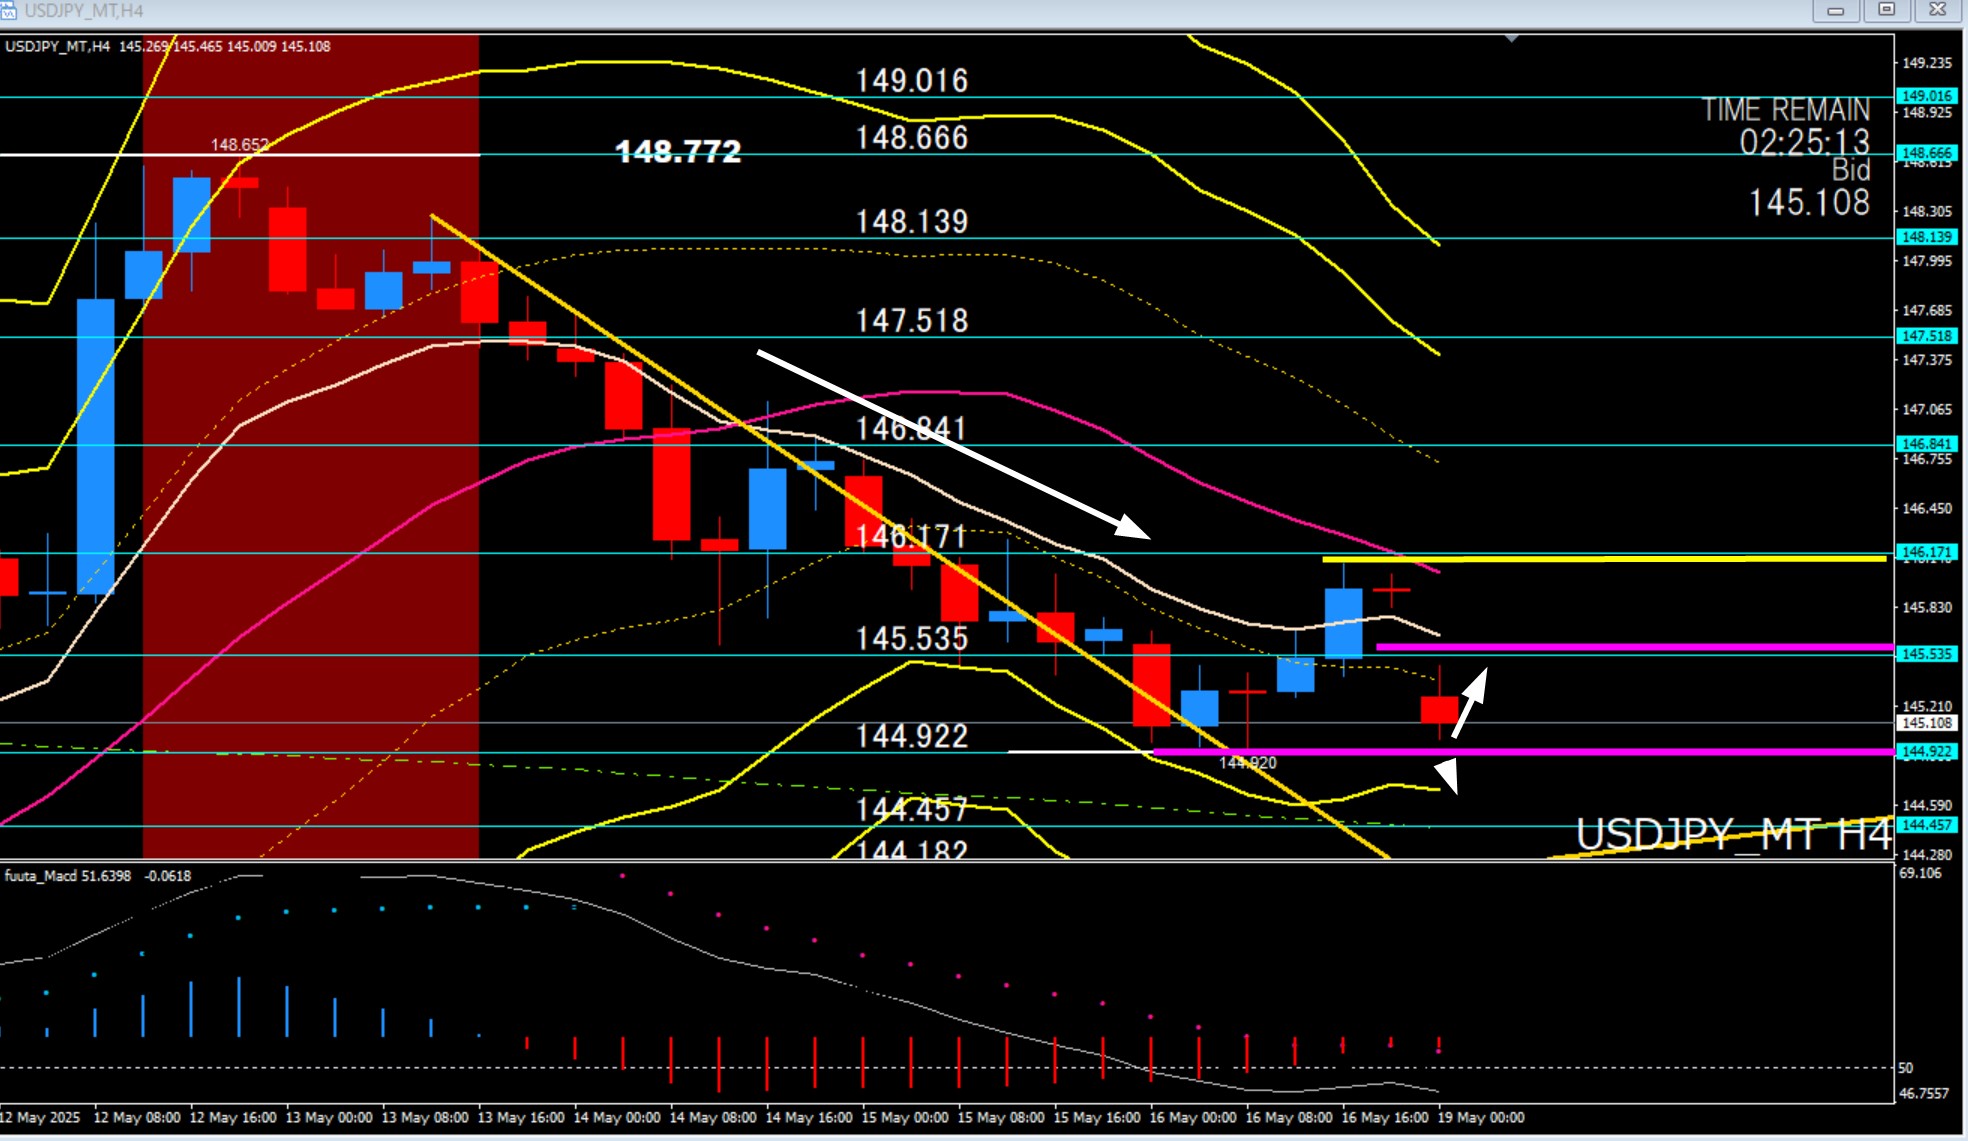The height and width of the screenshot is (1141, 1968).
Task: Minimize the USDJPY_MT,H4 chart window
Action: [x=1836, y=10]
